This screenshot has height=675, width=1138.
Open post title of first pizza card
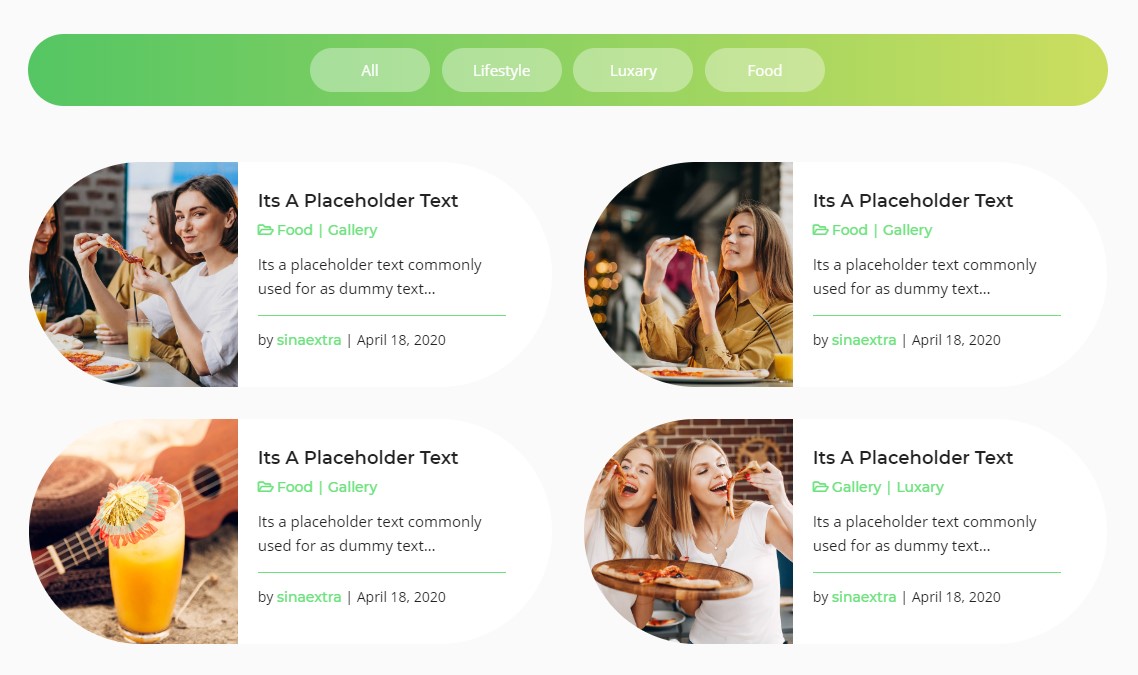(x=358, y=200)
